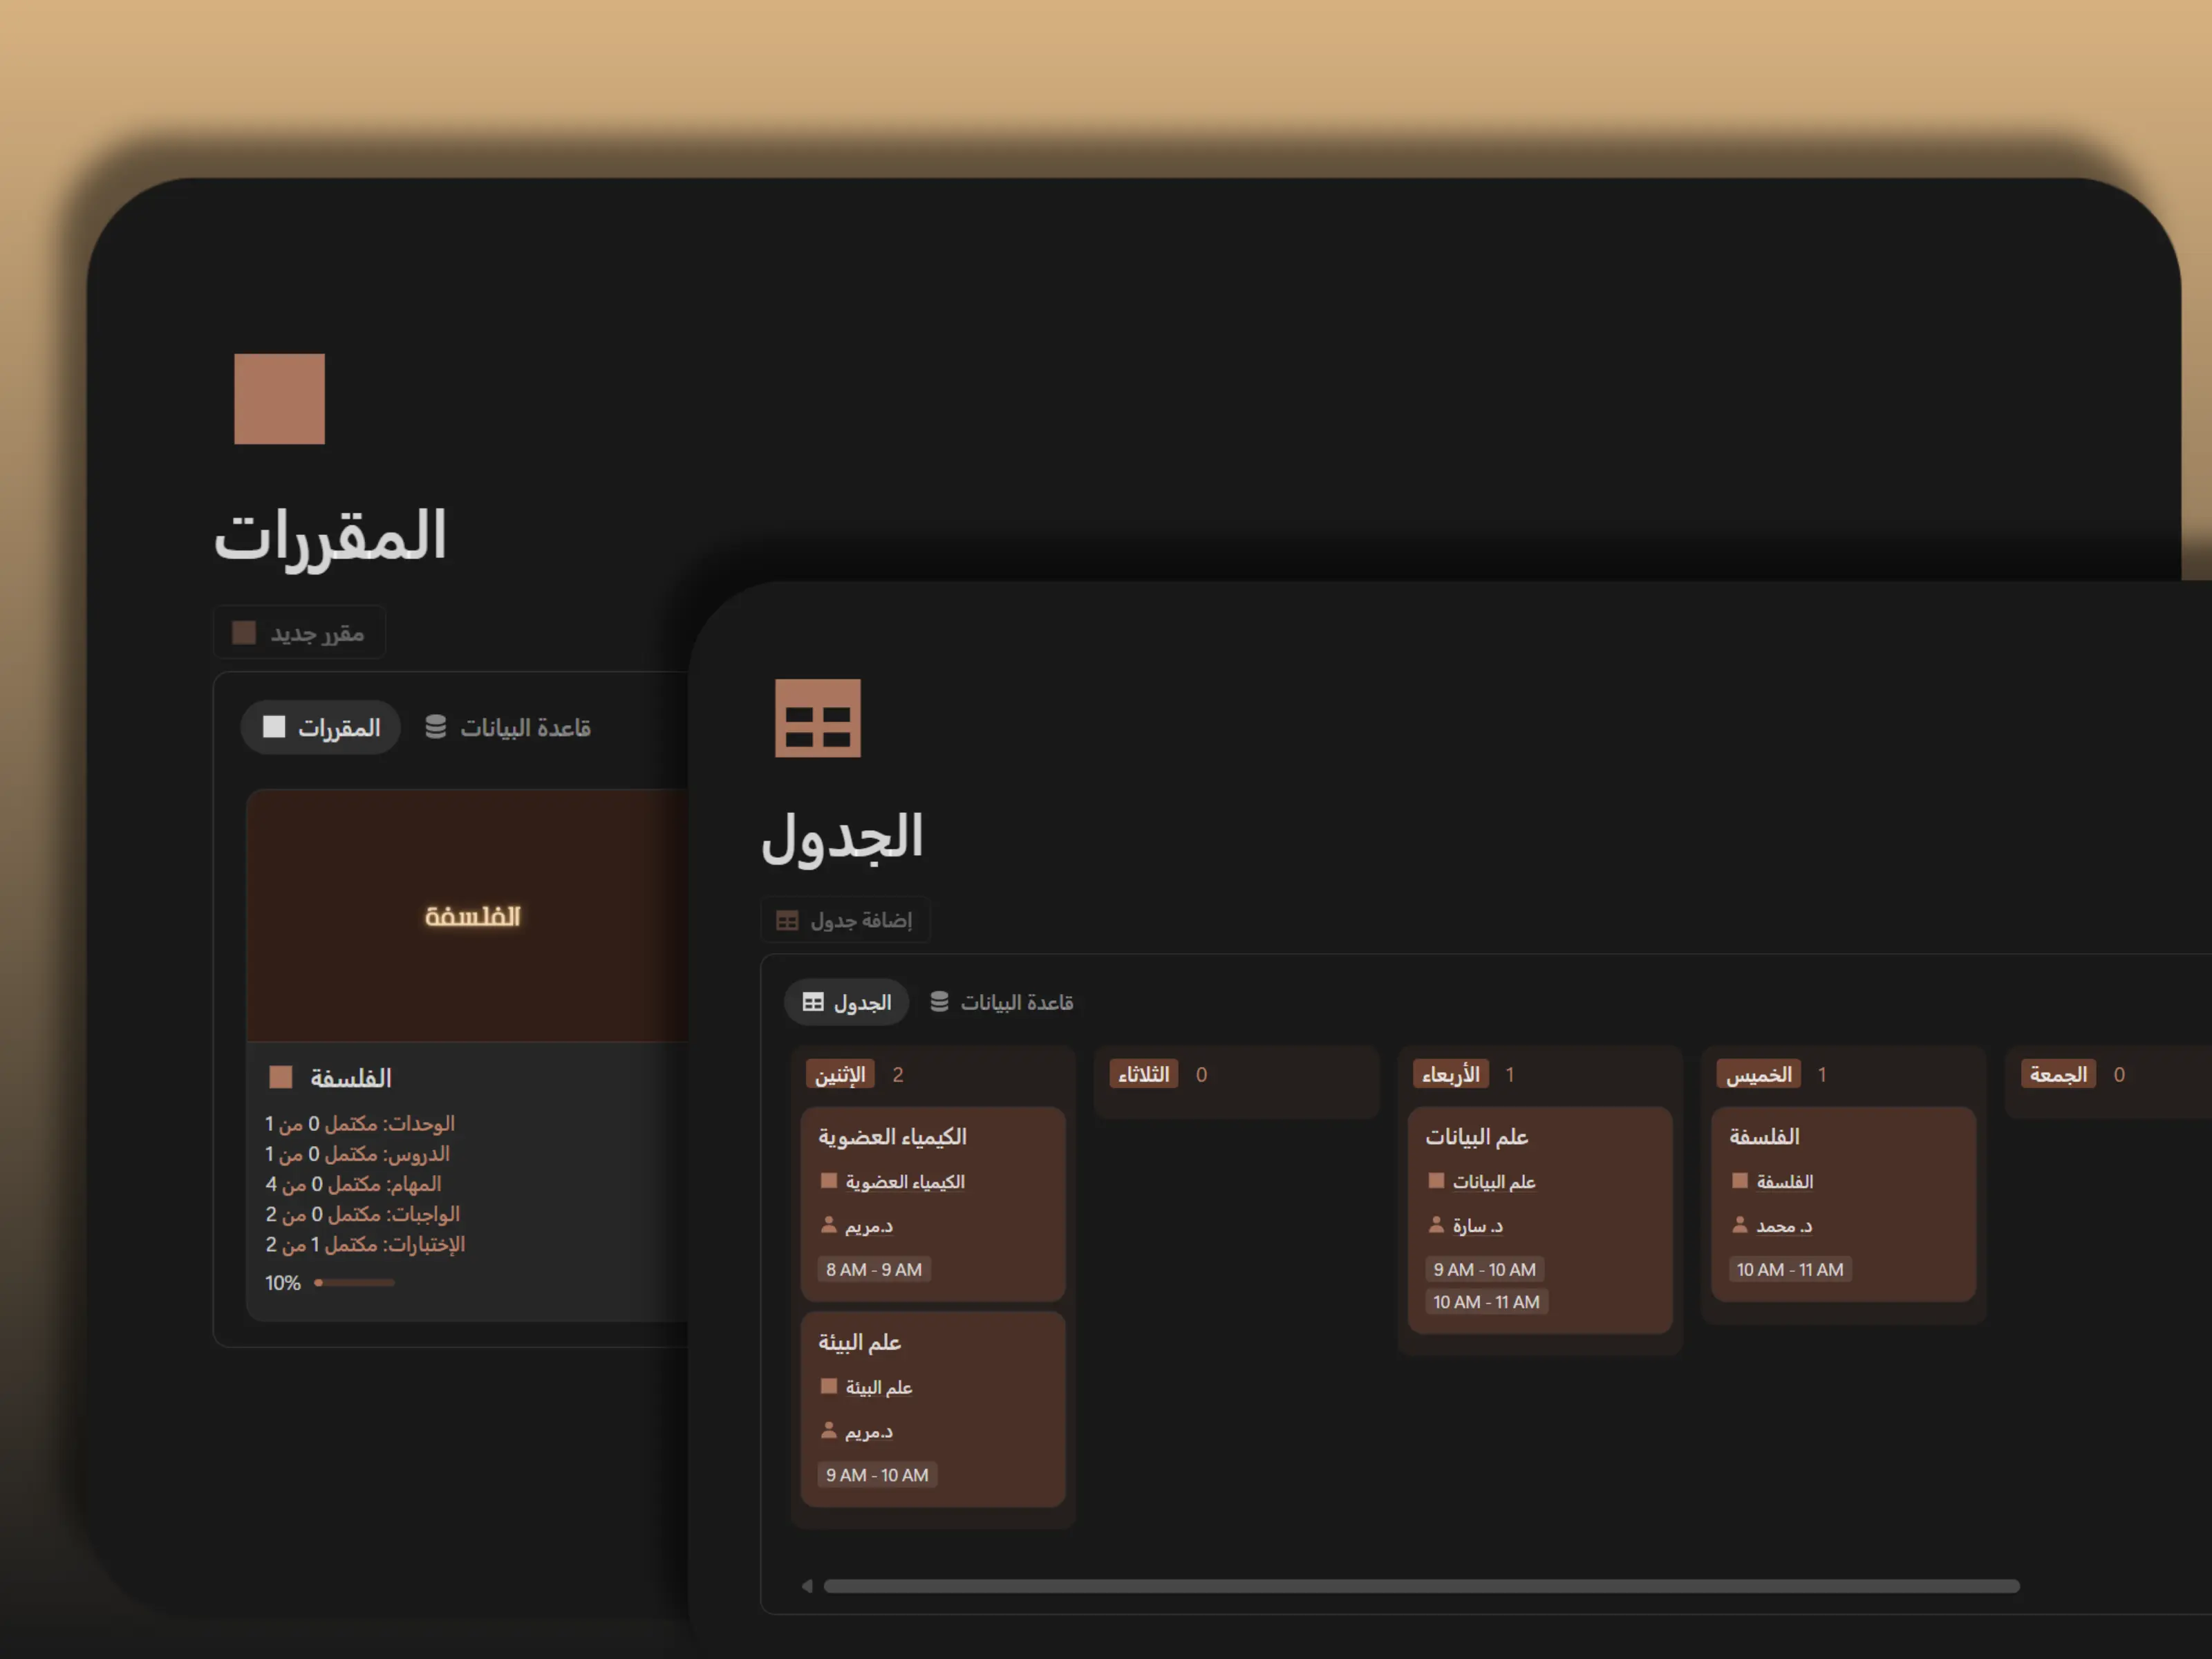The width and height of the screenshot is (2212, 1659).
Task: Collapse the الثلاثاء day group header
Action: point(1143,1074)
